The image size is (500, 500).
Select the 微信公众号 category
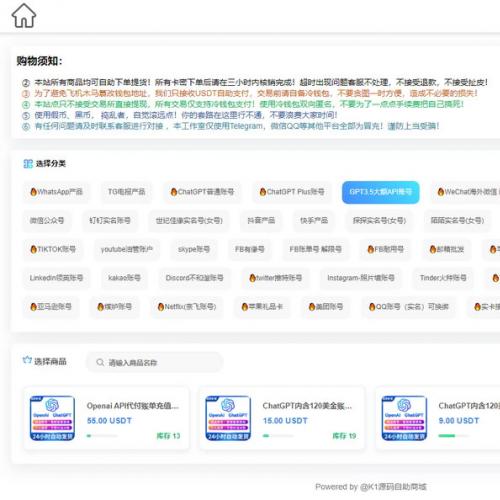[x=47, y=220]
